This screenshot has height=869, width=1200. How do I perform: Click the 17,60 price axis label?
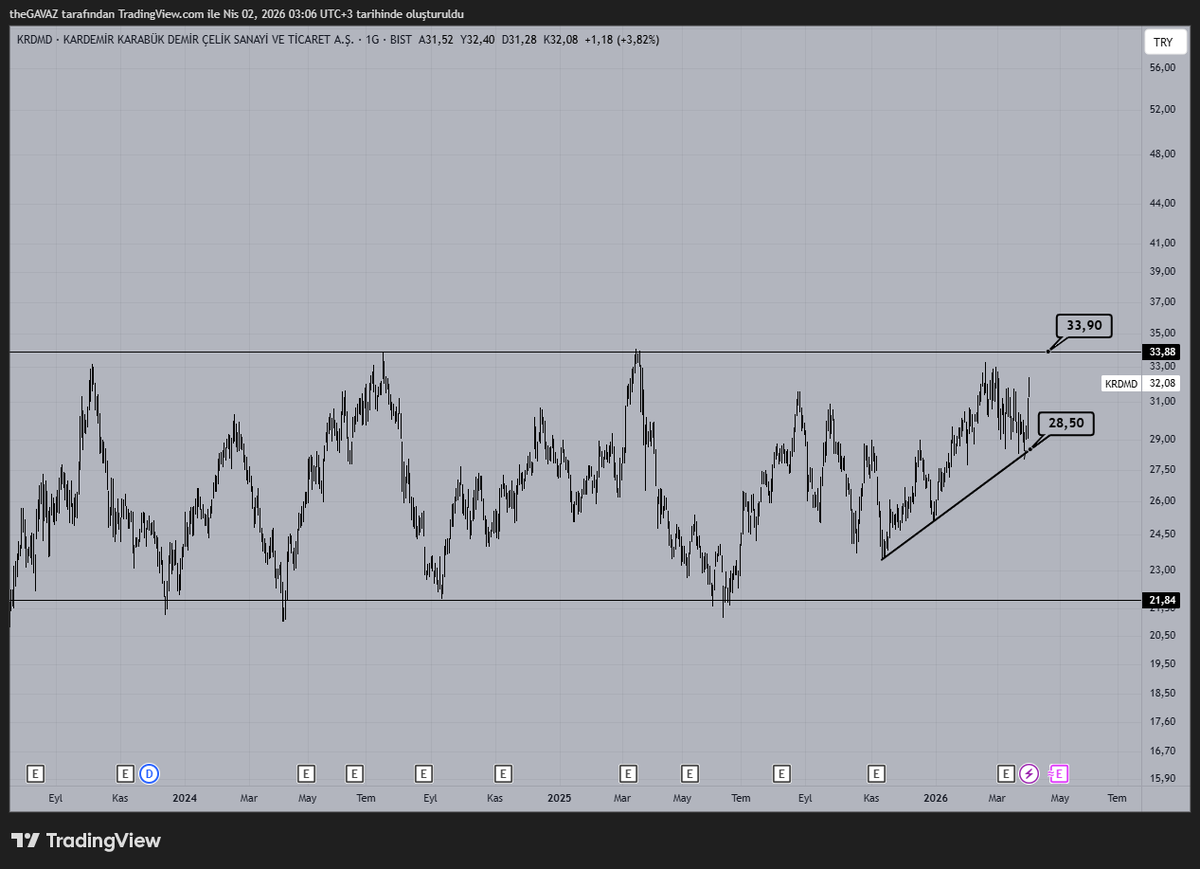tap(1162, 720)
